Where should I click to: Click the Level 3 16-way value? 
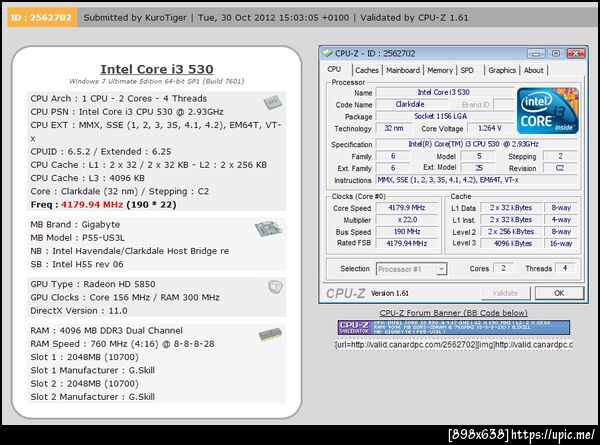(561, 243)
